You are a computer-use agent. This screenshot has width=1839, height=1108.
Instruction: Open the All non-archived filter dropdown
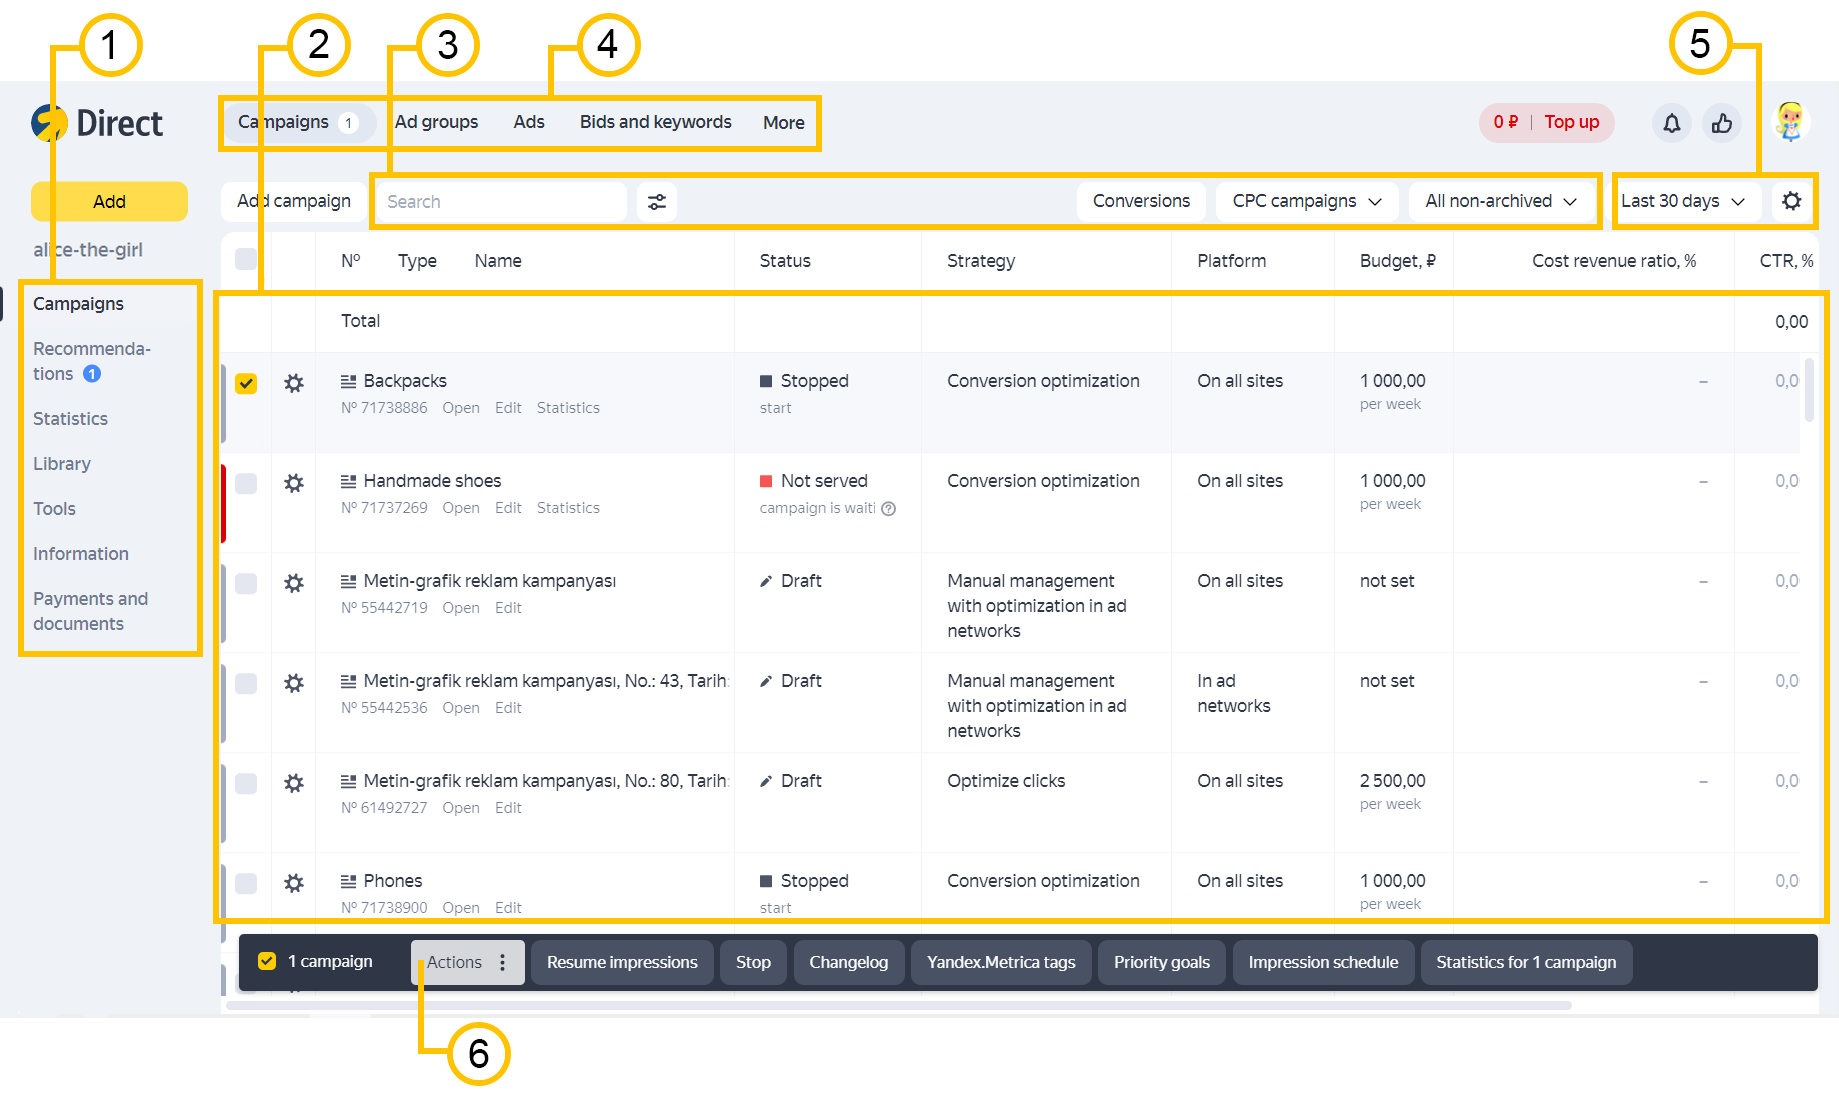point(1500,201)
